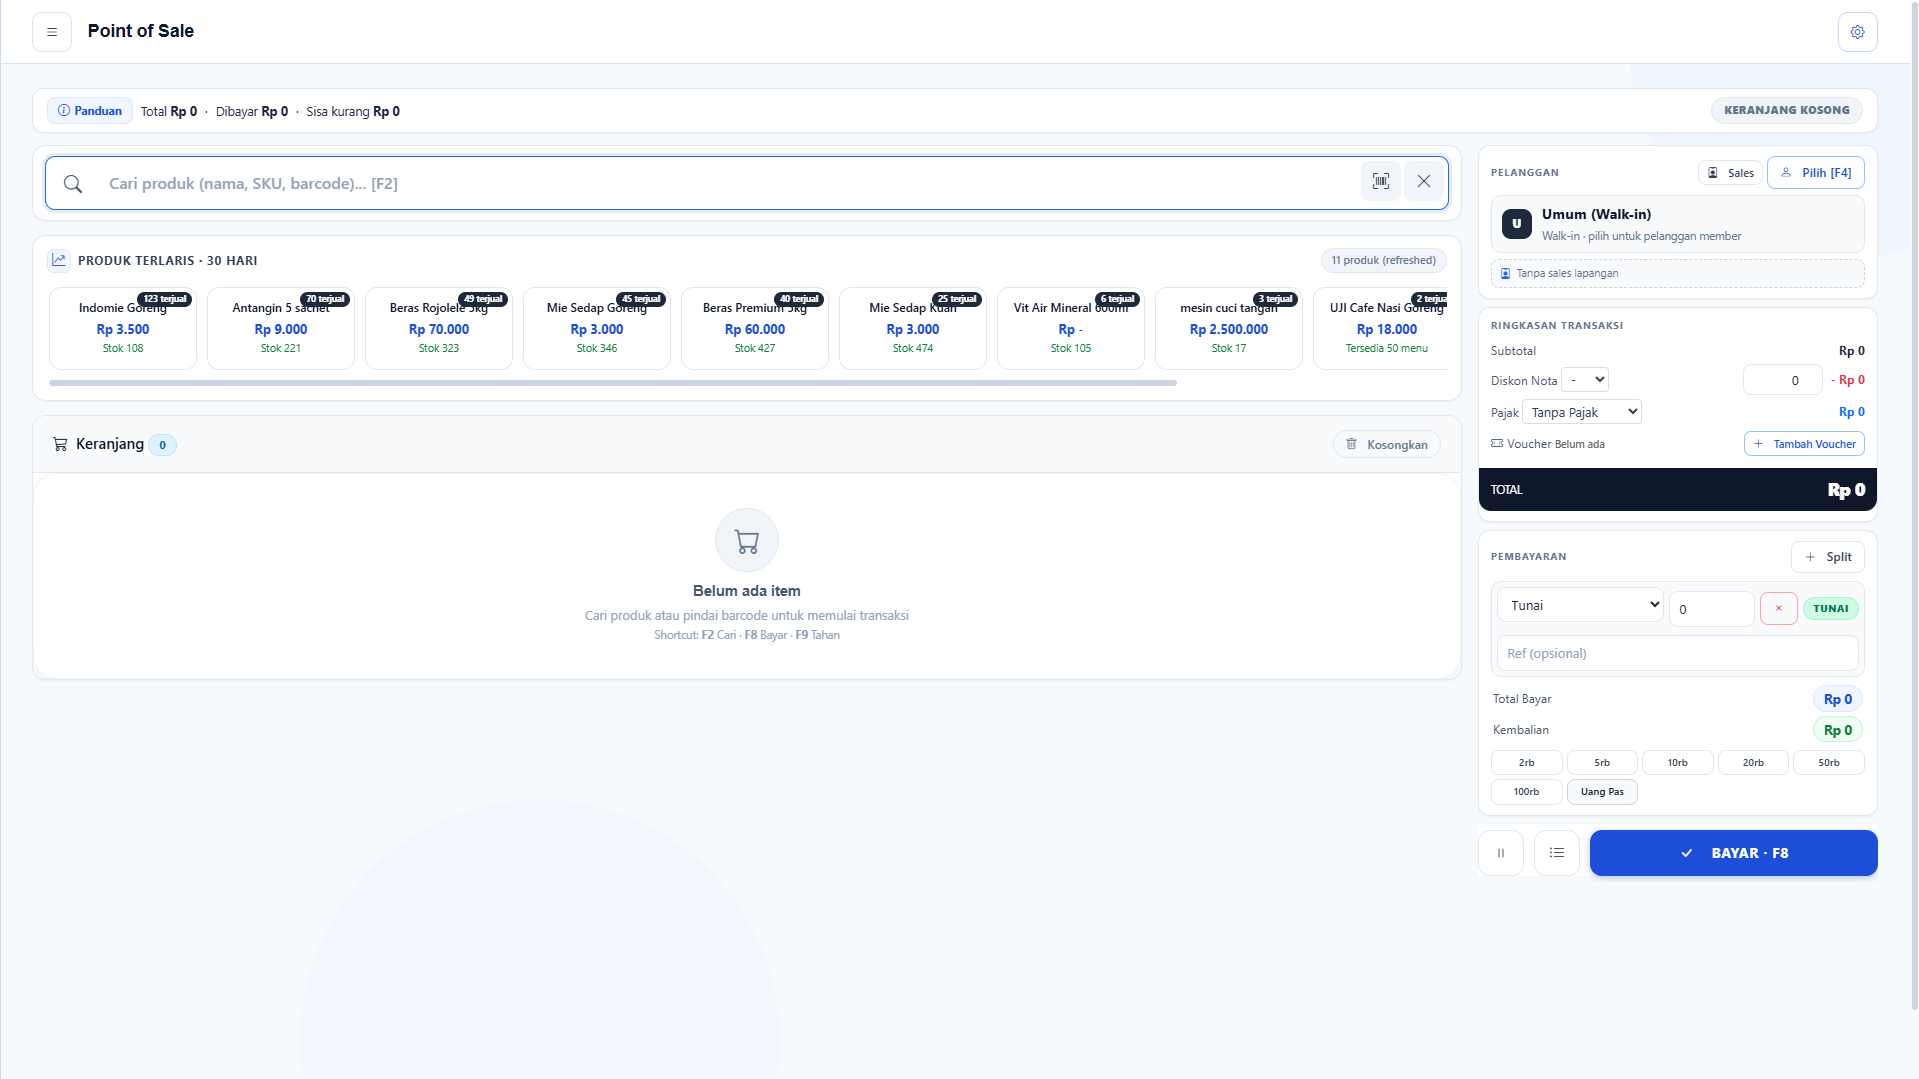The height and width of the screenshot is (1079, 1919).
Task: Add mesin cuci tangan product card
Action: point(1229,329)
